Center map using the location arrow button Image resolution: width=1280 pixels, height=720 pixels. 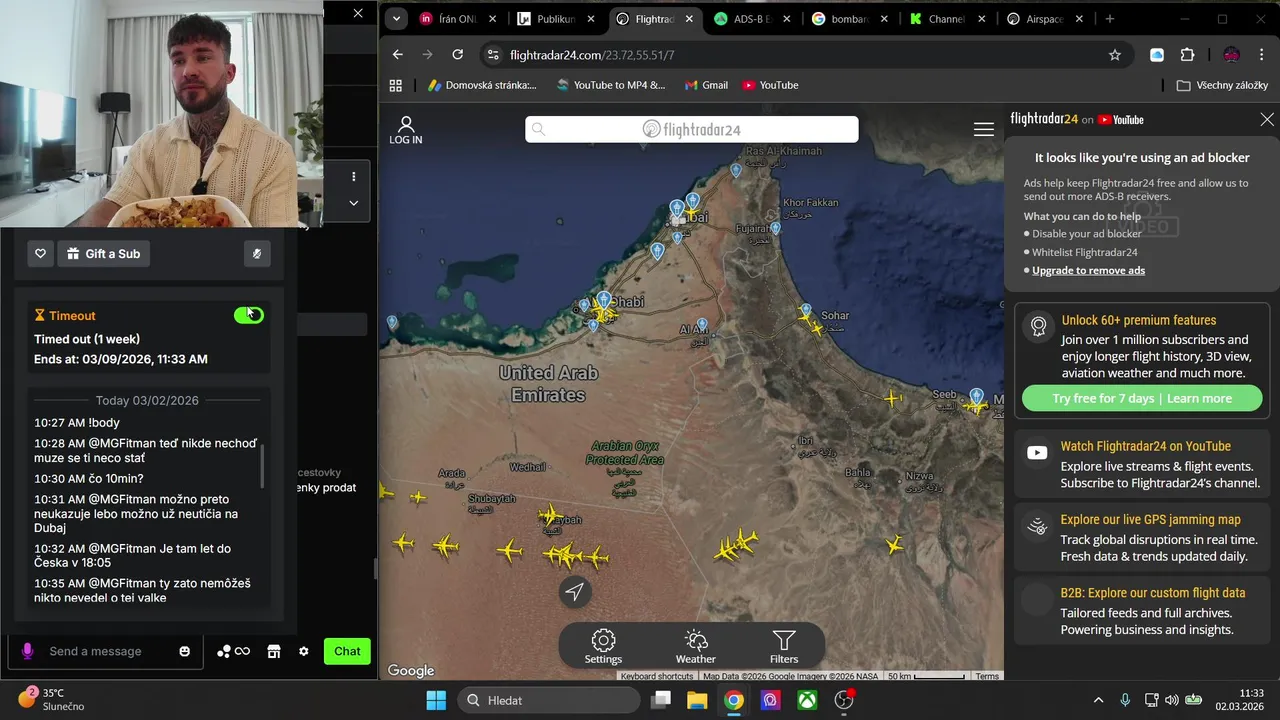[574, 591]
